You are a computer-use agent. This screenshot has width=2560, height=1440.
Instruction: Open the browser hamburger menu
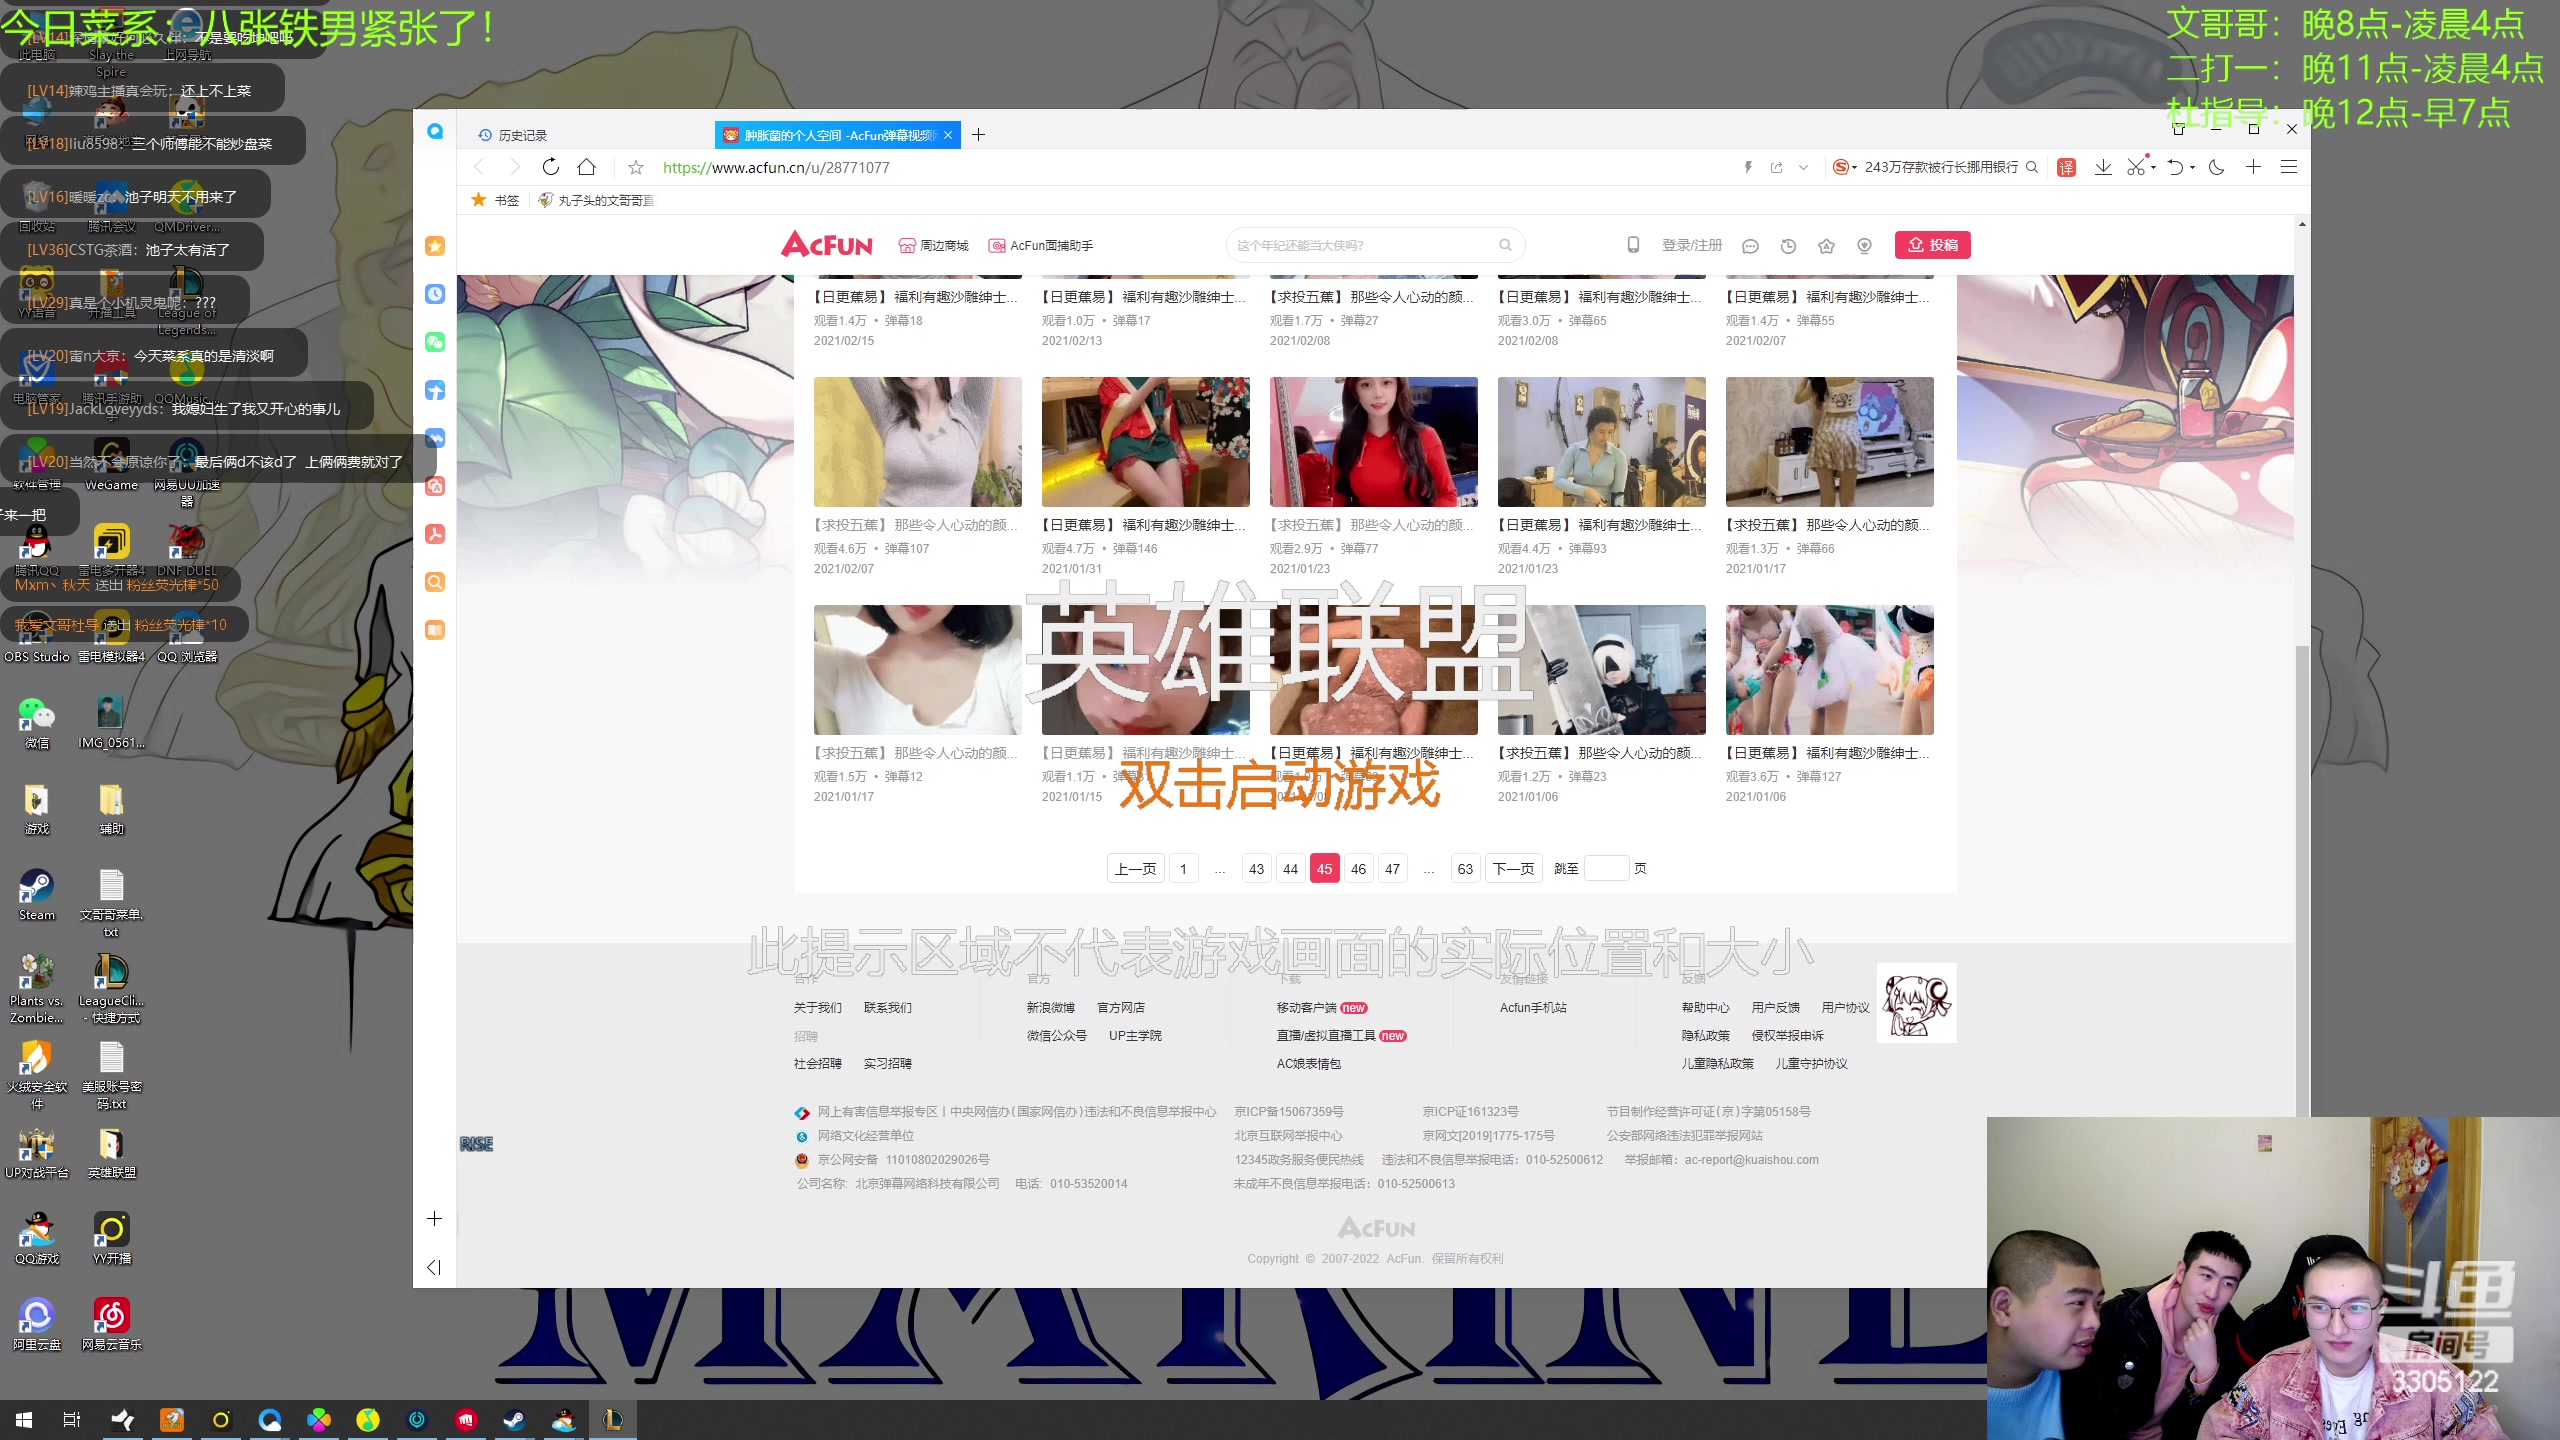[x=2288, y=167]
